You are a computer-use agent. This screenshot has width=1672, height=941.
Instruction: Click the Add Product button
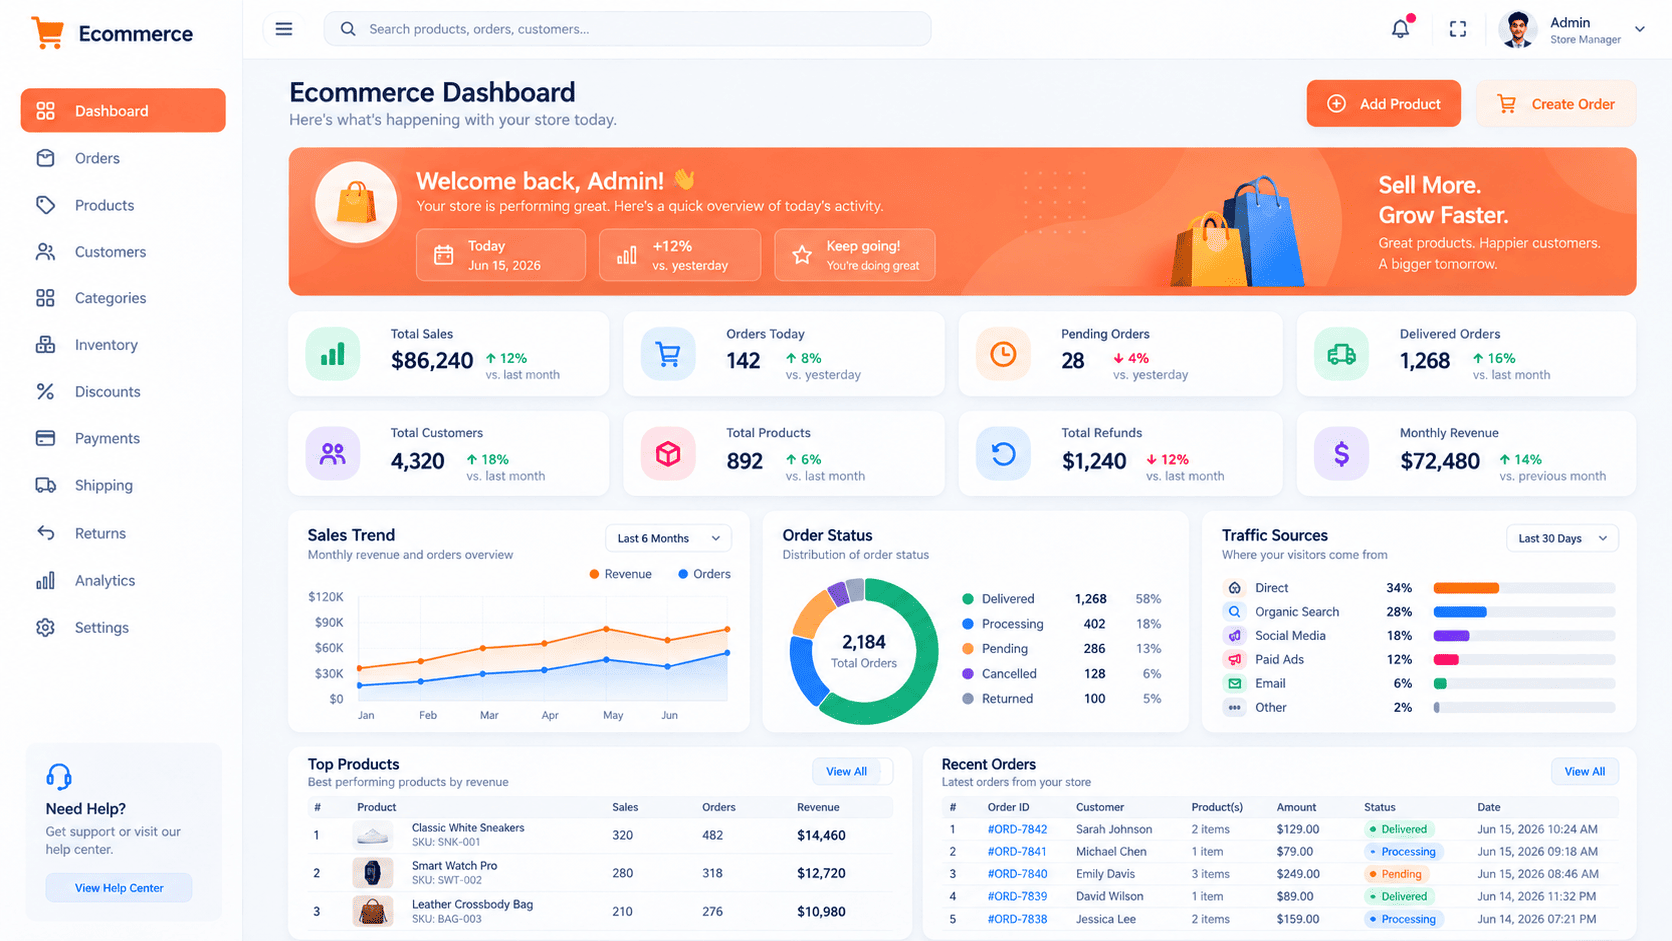pyautogui.click(x=1383, y=104)
